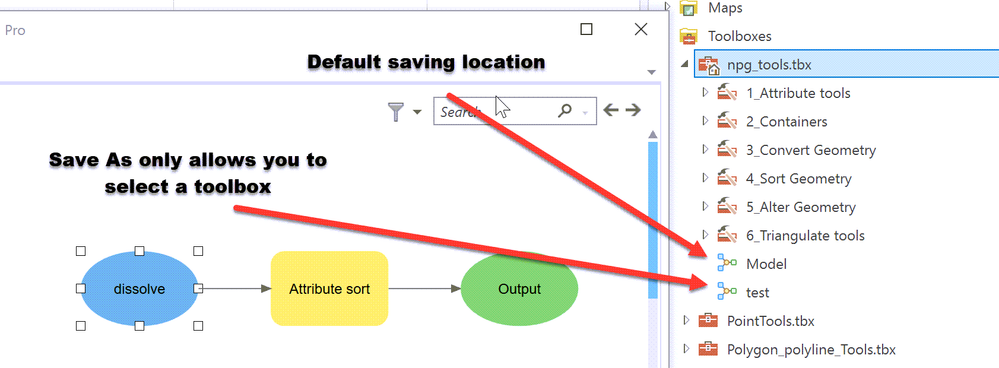Open the search options dropdown arrow
Screen dimensions: 999x368
[x=585, y=113]
